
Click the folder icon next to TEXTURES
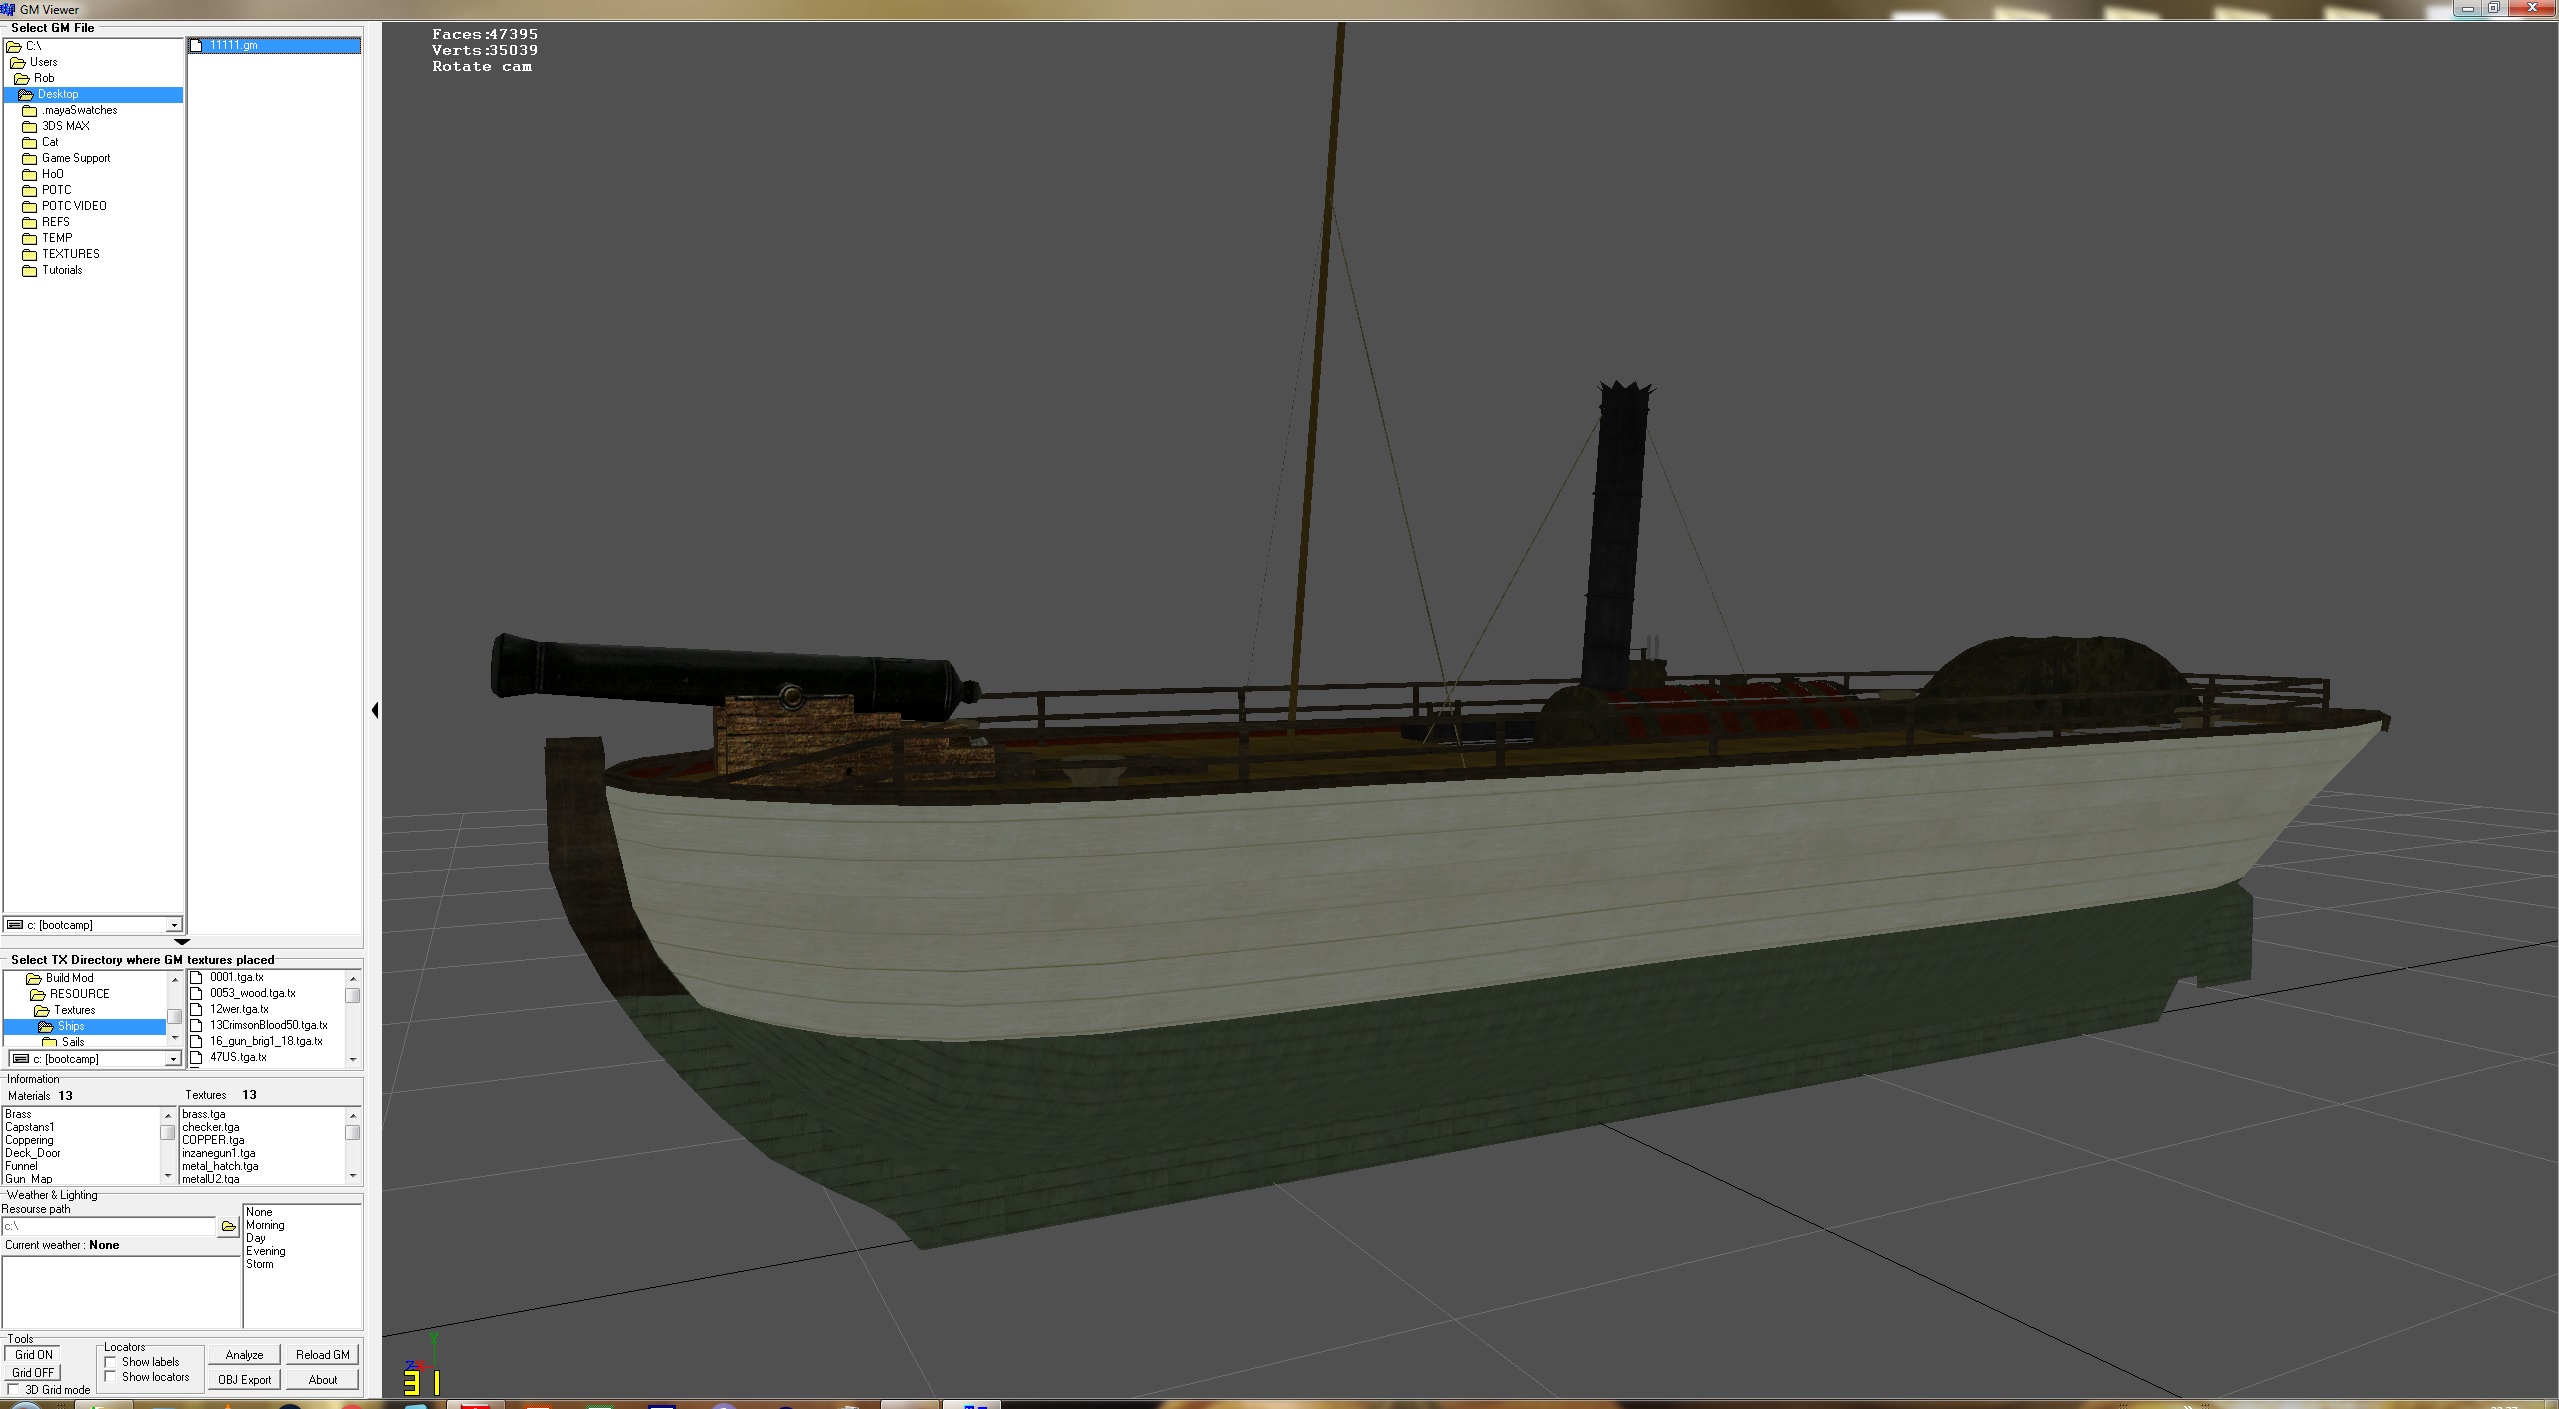click(x=29, y=254)
